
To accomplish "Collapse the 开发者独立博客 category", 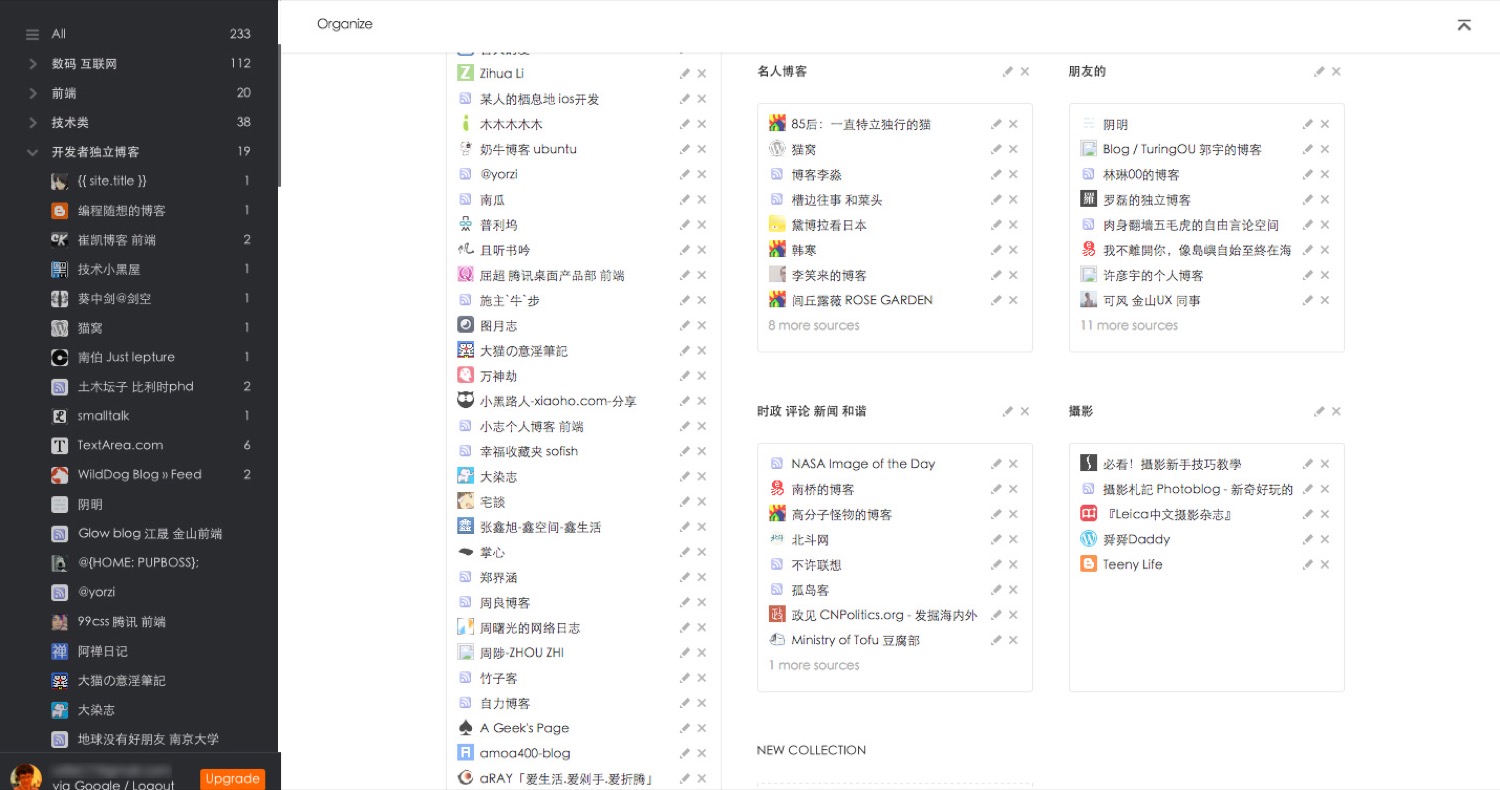I will tap(33, 152).
